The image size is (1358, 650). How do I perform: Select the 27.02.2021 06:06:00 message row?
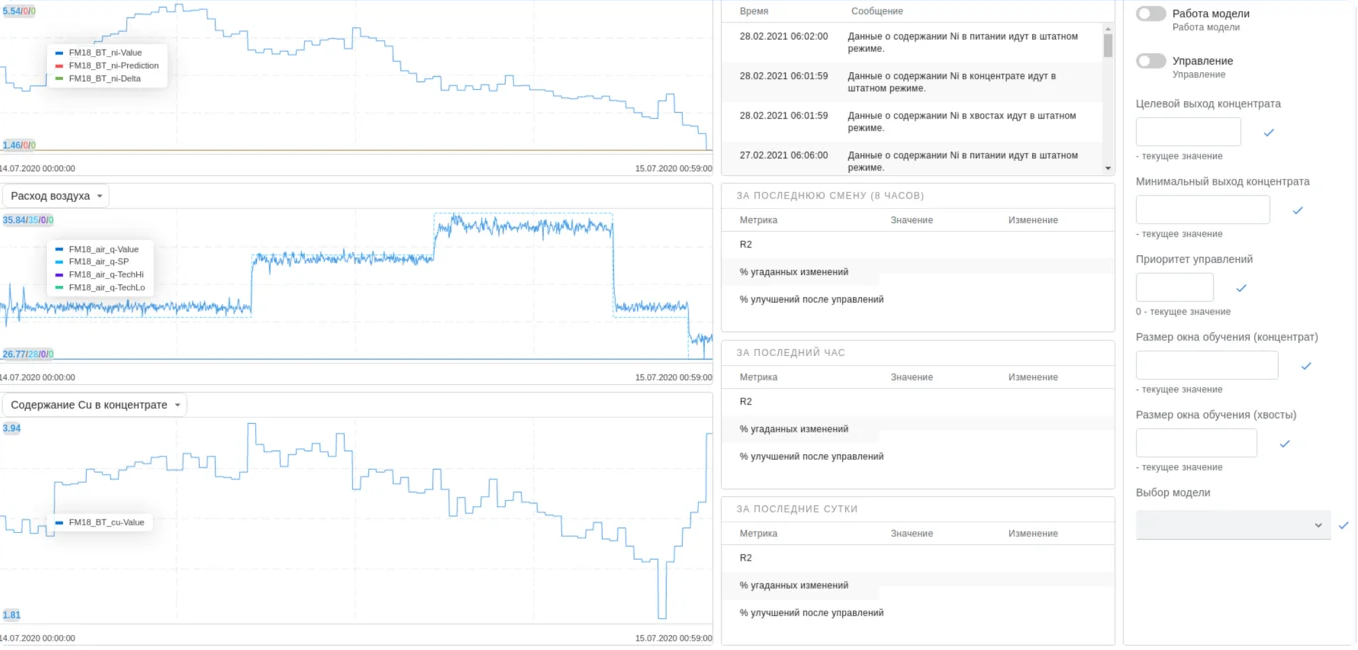pos(912,161)
